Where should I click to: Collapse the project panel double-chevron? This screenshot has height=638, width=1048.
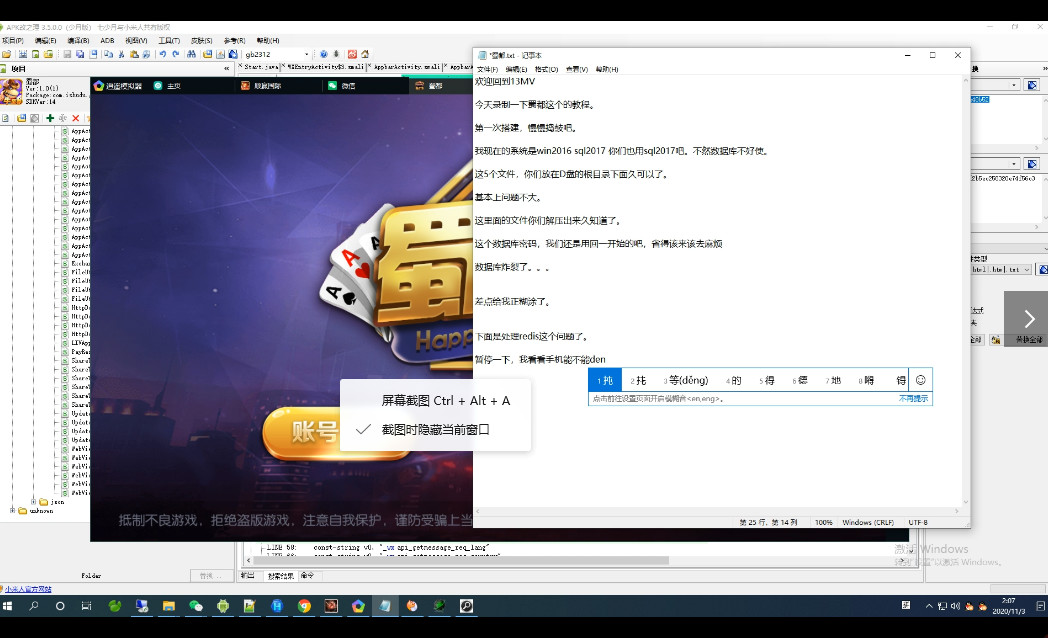tap(226, 69)
